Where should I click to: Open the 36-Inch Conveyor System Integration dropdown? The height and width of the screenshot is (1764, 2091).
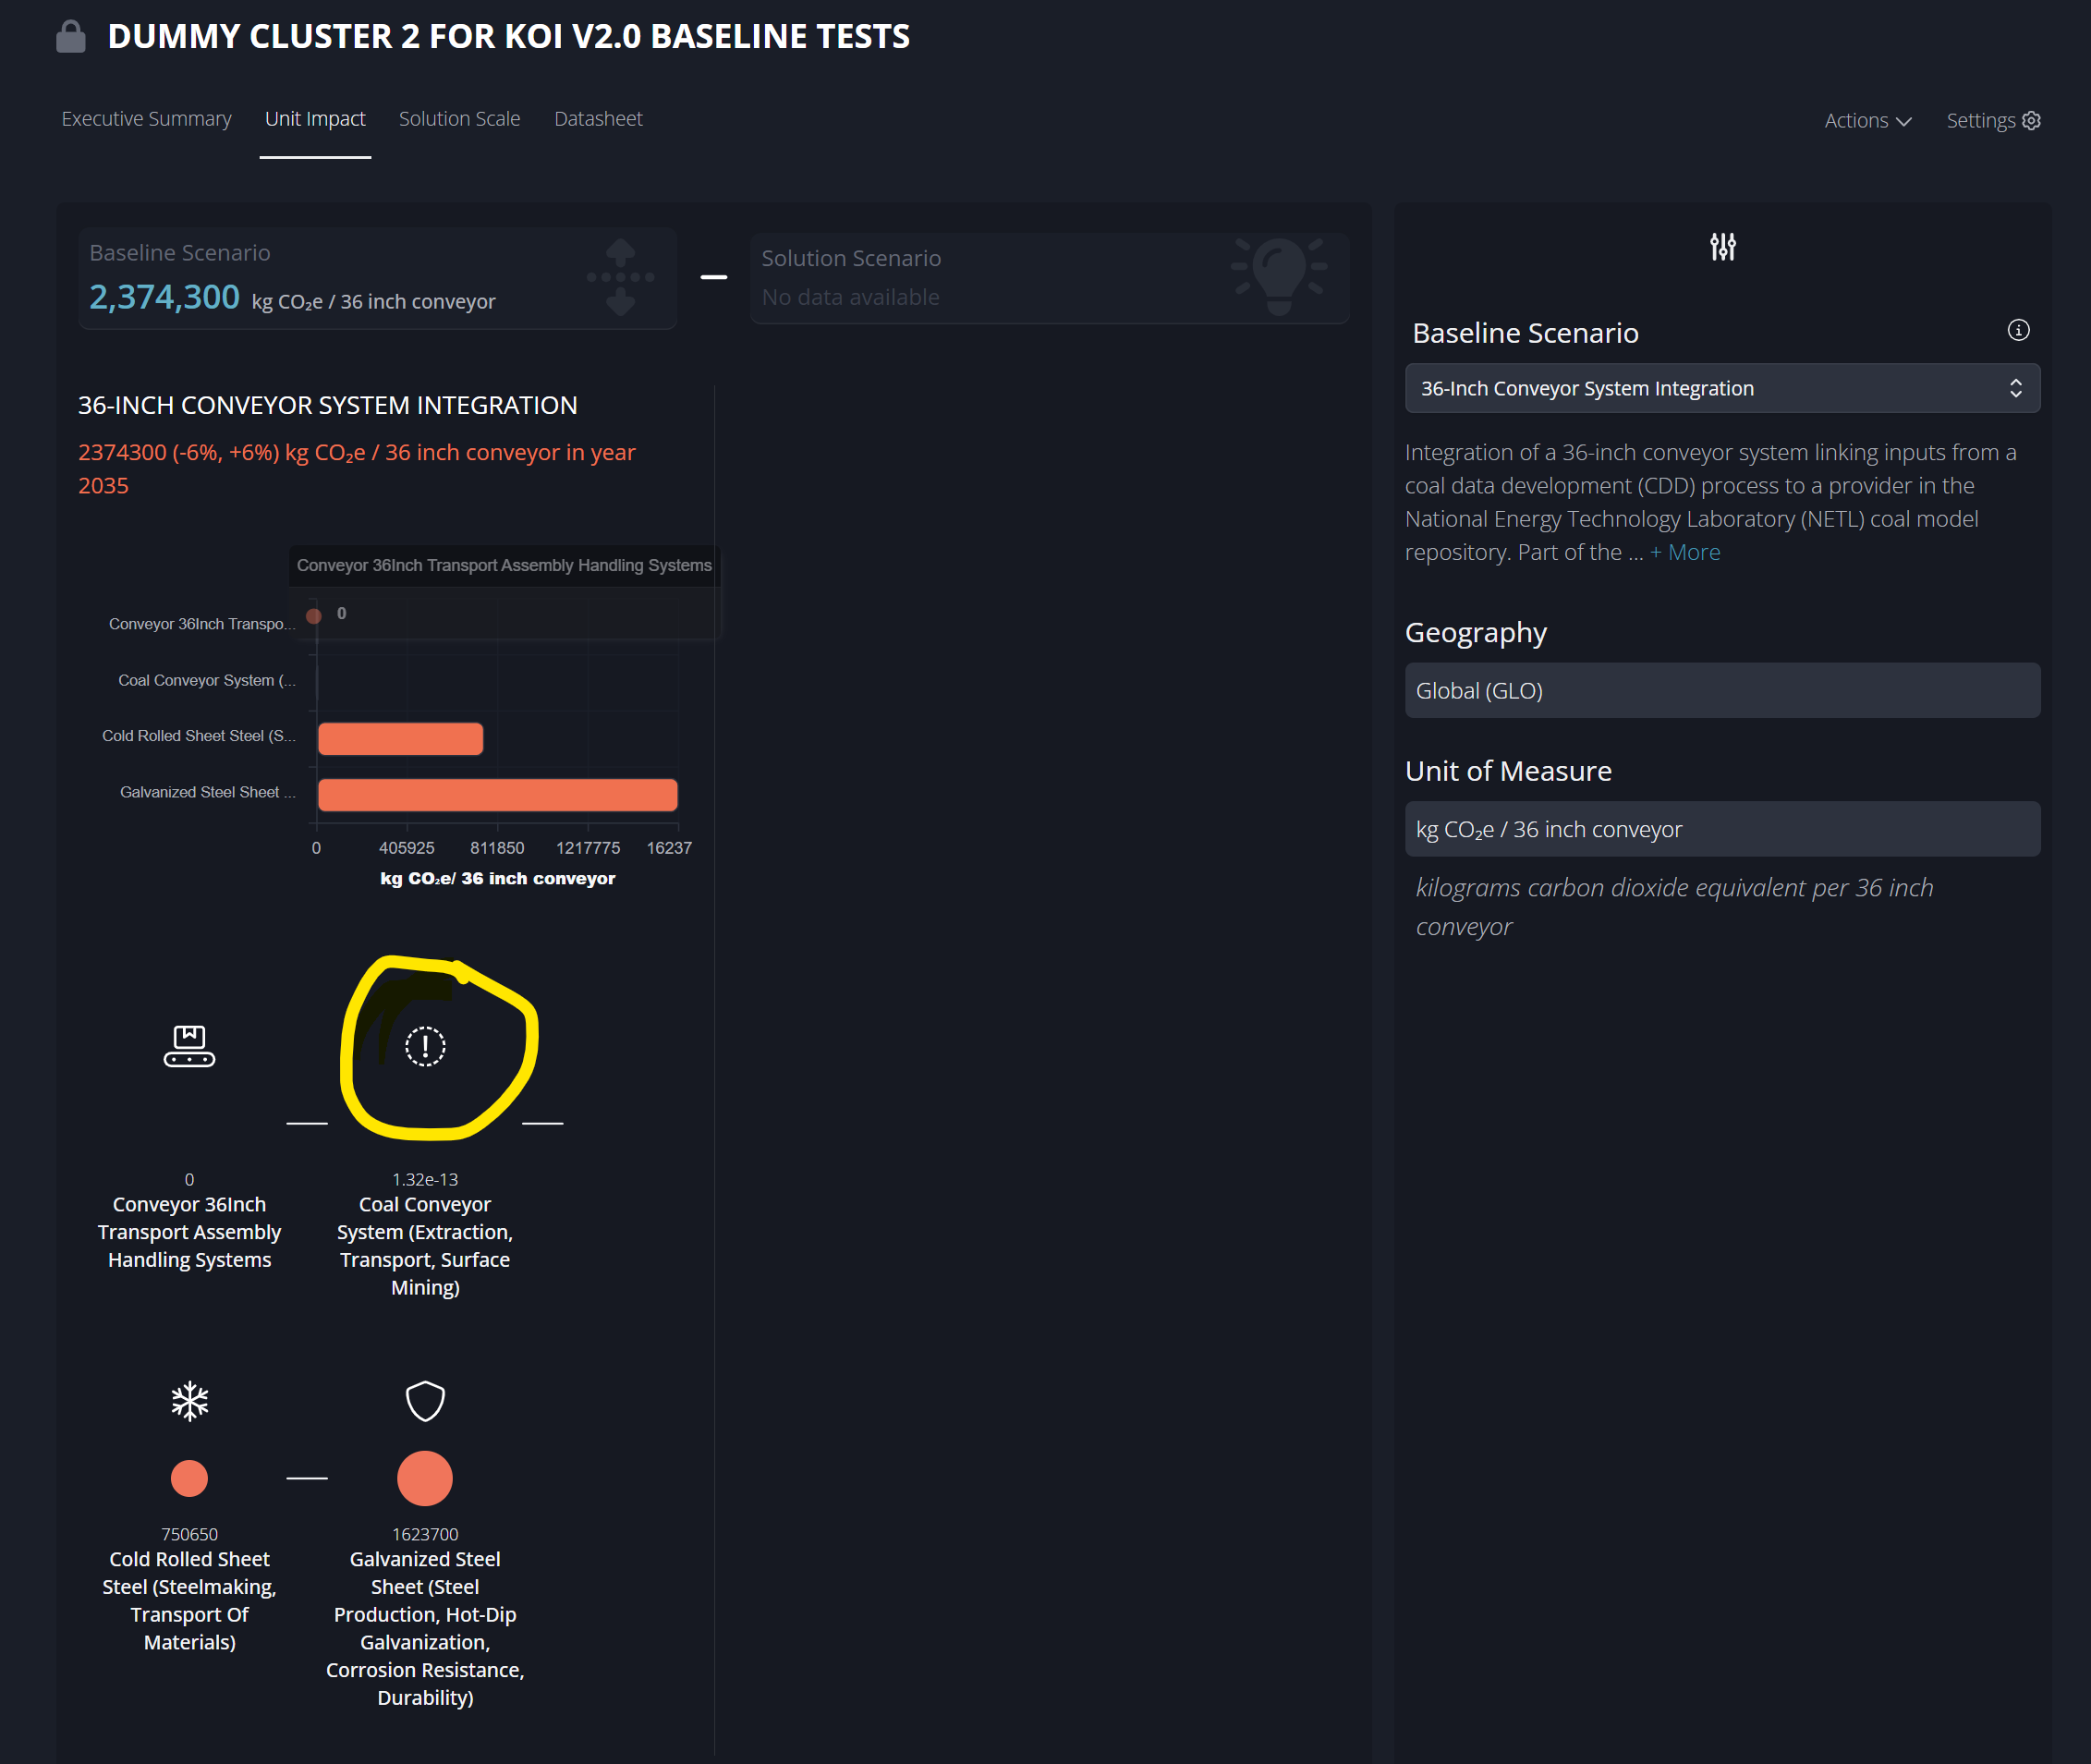point(1722,388)
